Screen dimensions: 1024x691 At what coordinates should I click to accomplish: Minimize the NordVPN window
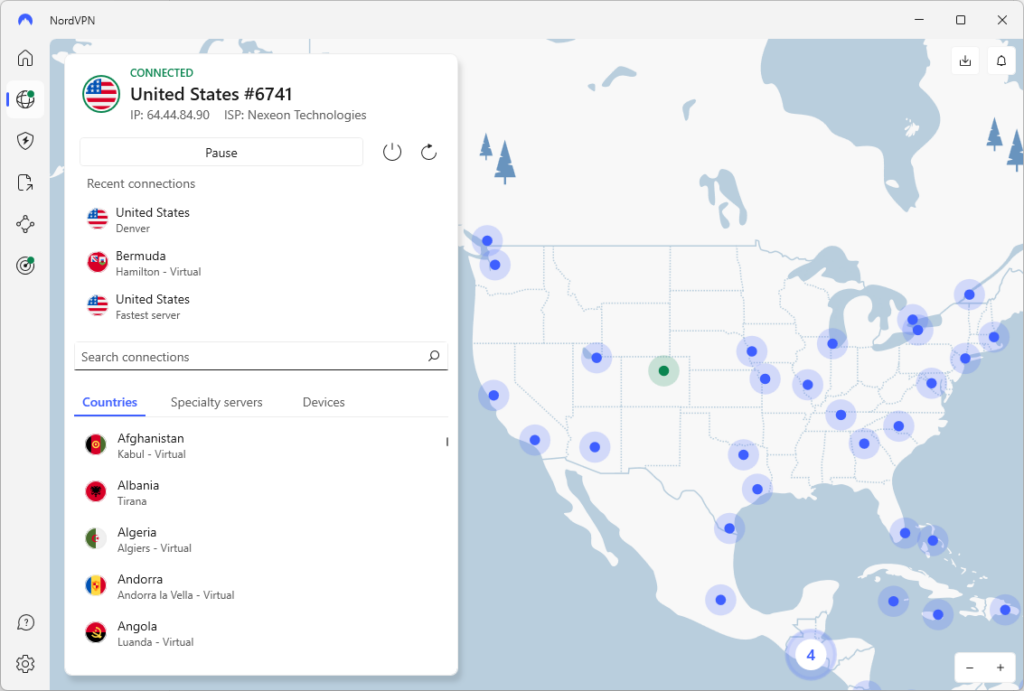coord(919,20)
